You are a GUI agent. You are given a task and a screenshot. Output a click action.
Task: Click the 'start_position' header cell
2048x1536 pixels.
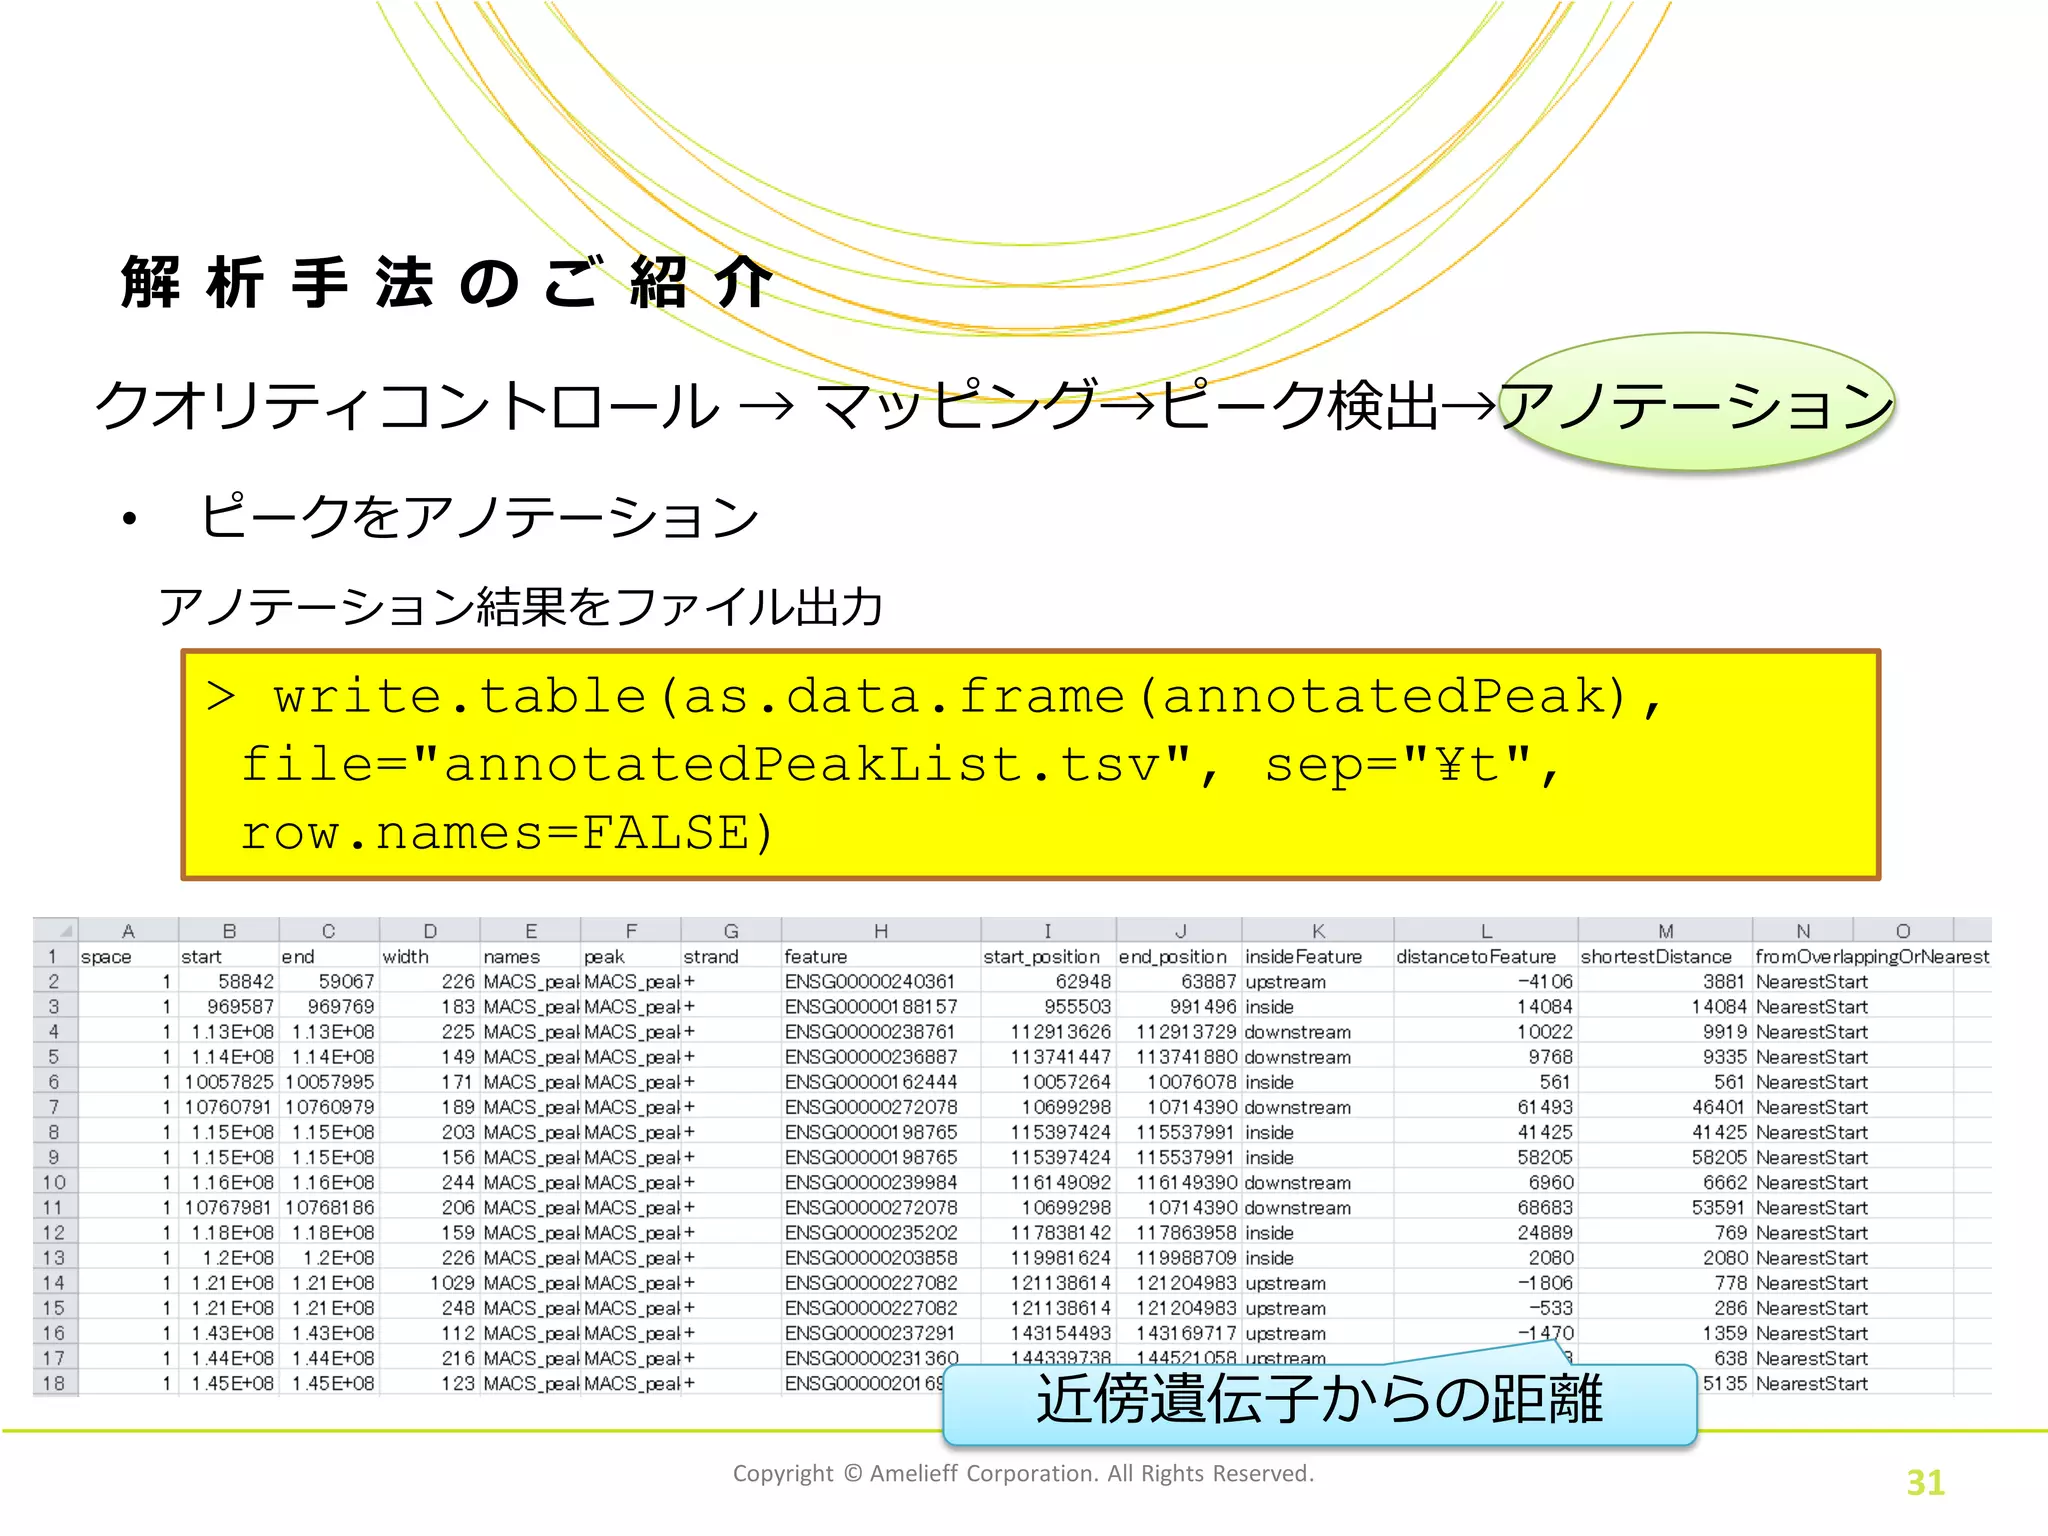1048,957
